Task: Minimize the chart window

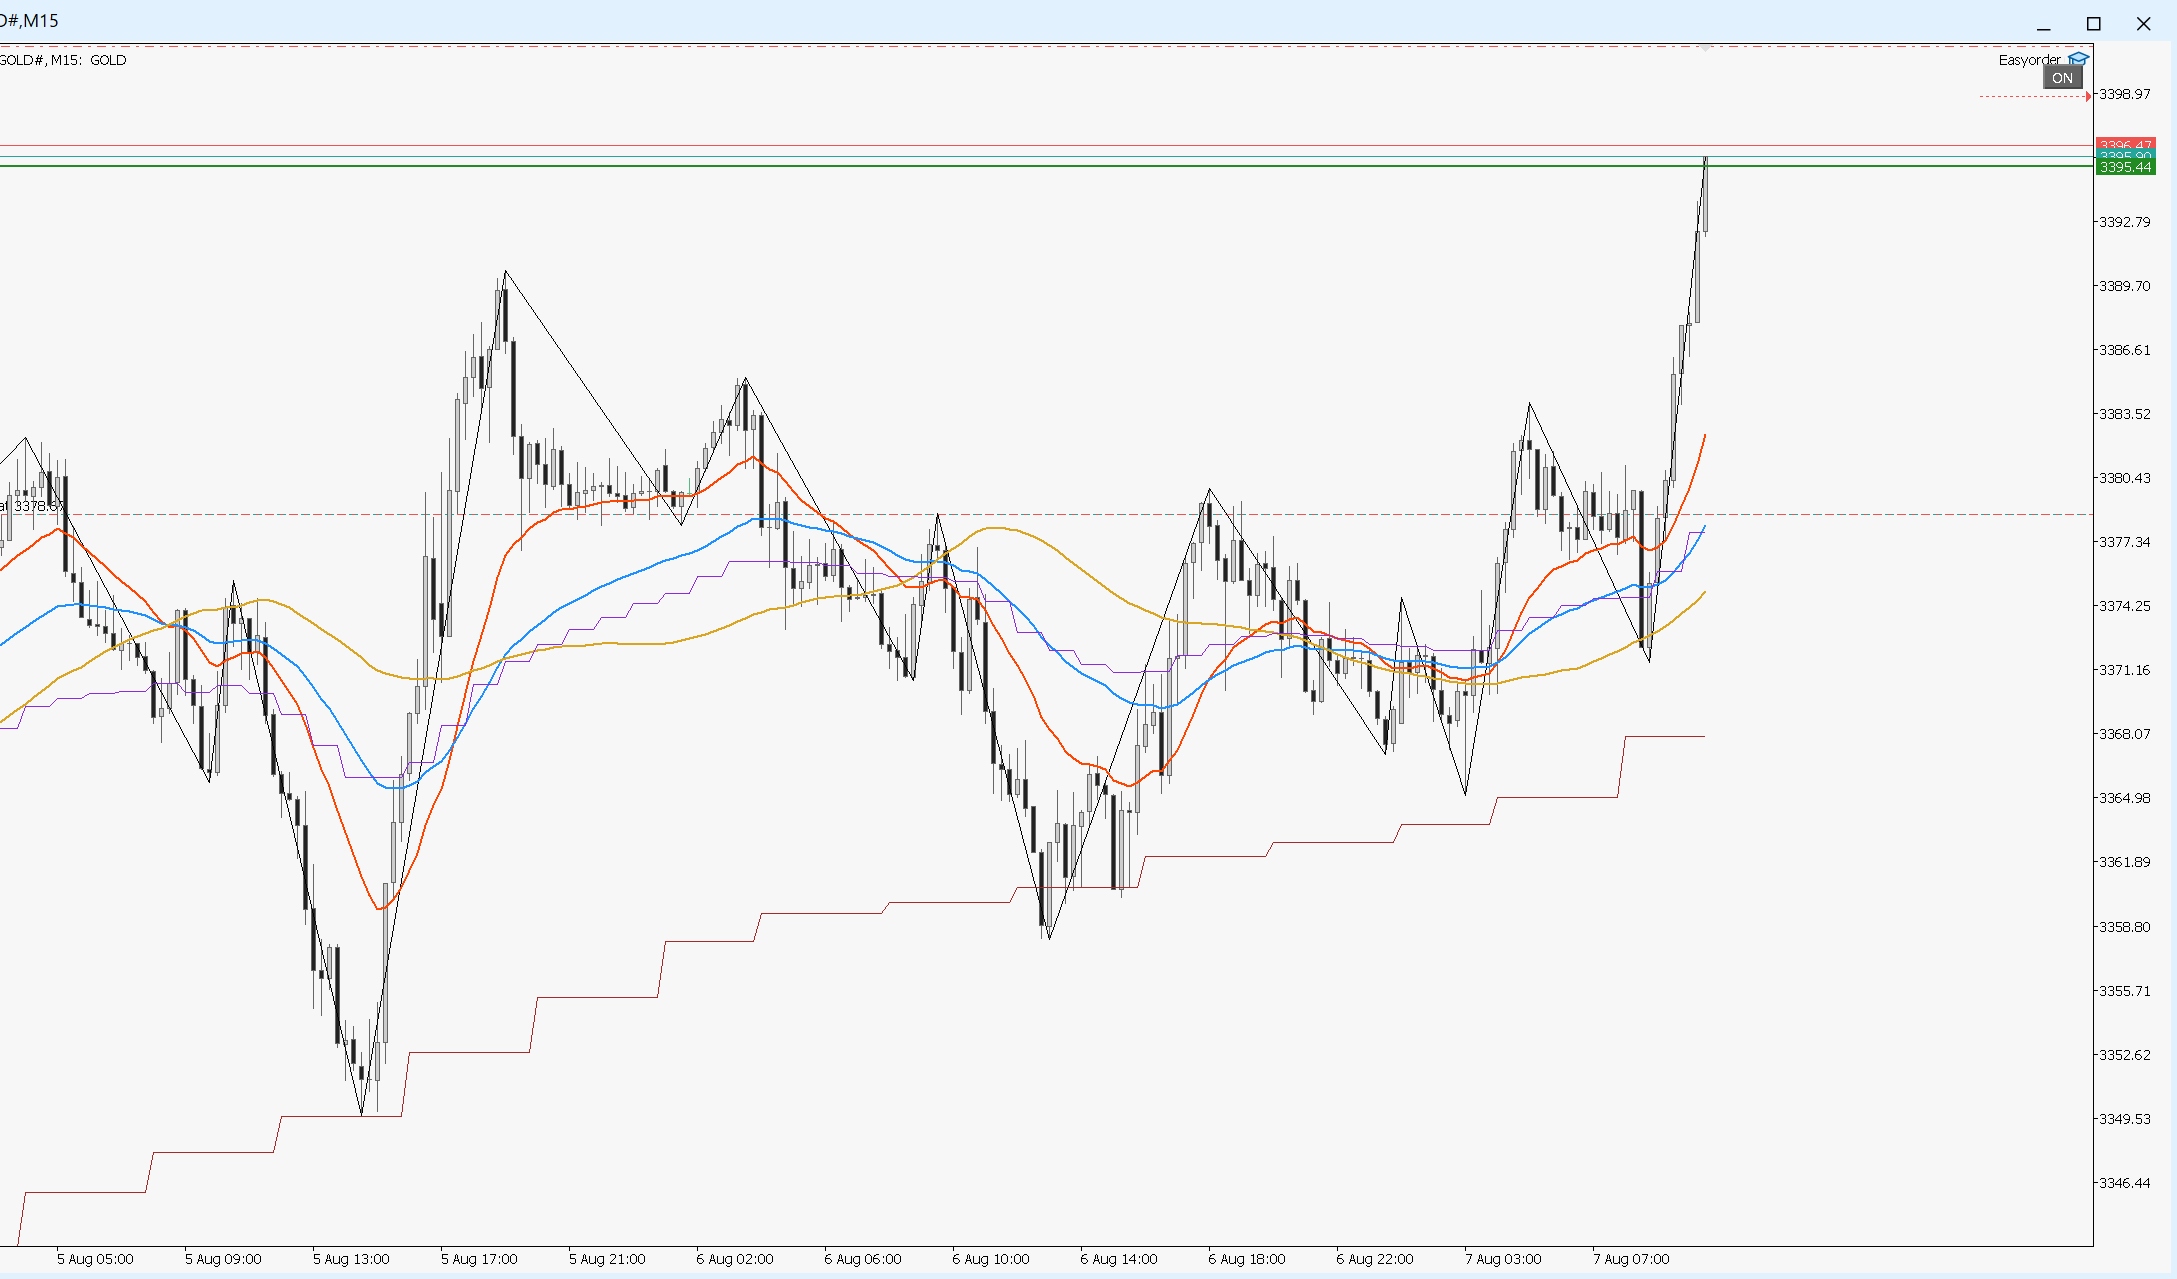Action: (x=2043, y=24)
